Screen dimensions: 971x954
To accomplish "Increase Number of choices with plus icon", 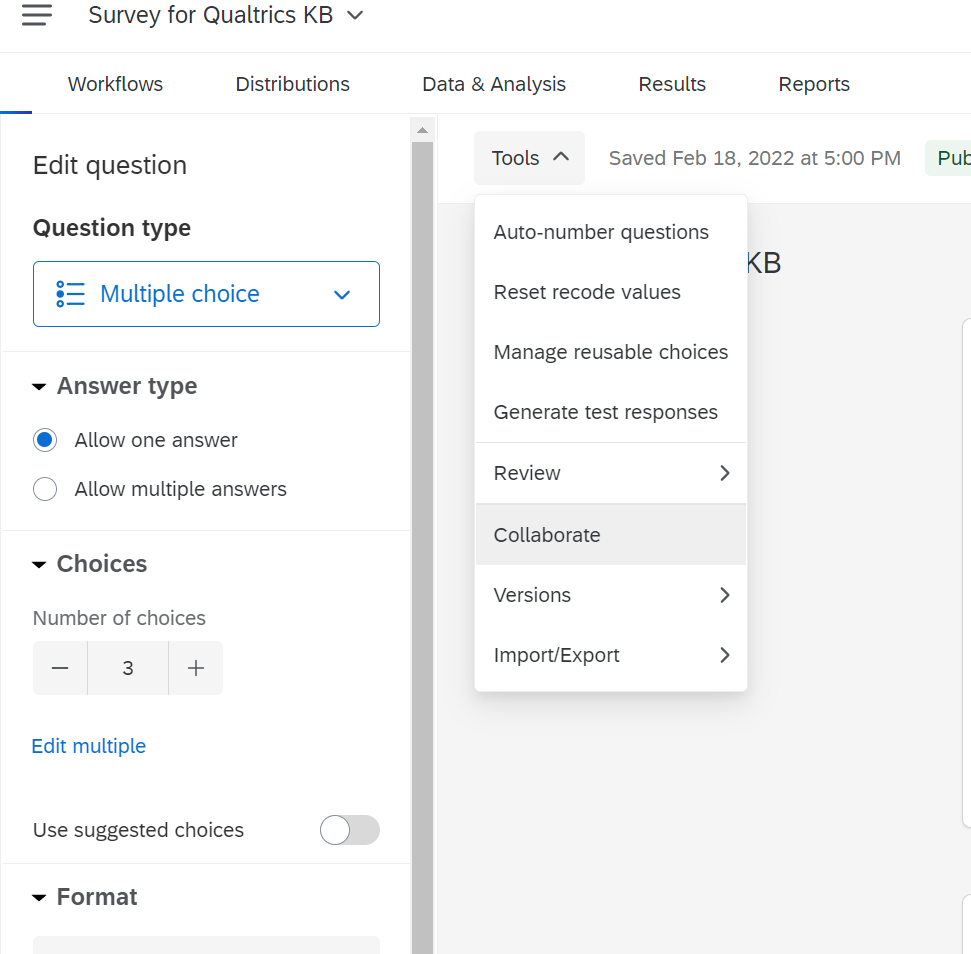I will click(195, 667).
